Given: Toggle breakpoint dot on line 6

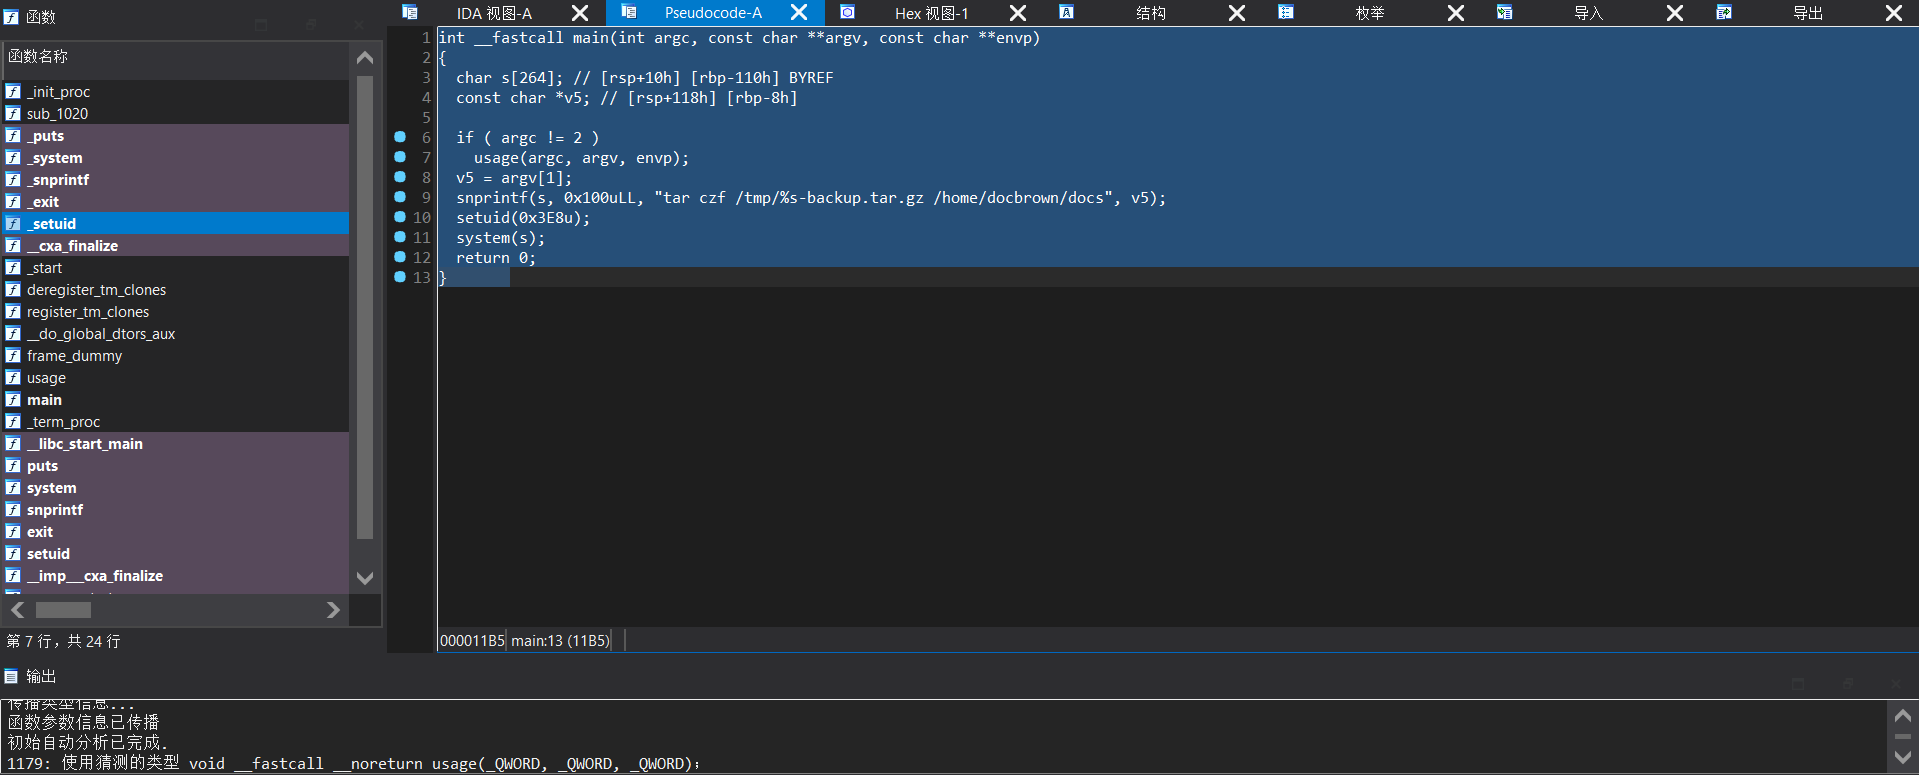Looking at the screenshot, I should 400,137.
